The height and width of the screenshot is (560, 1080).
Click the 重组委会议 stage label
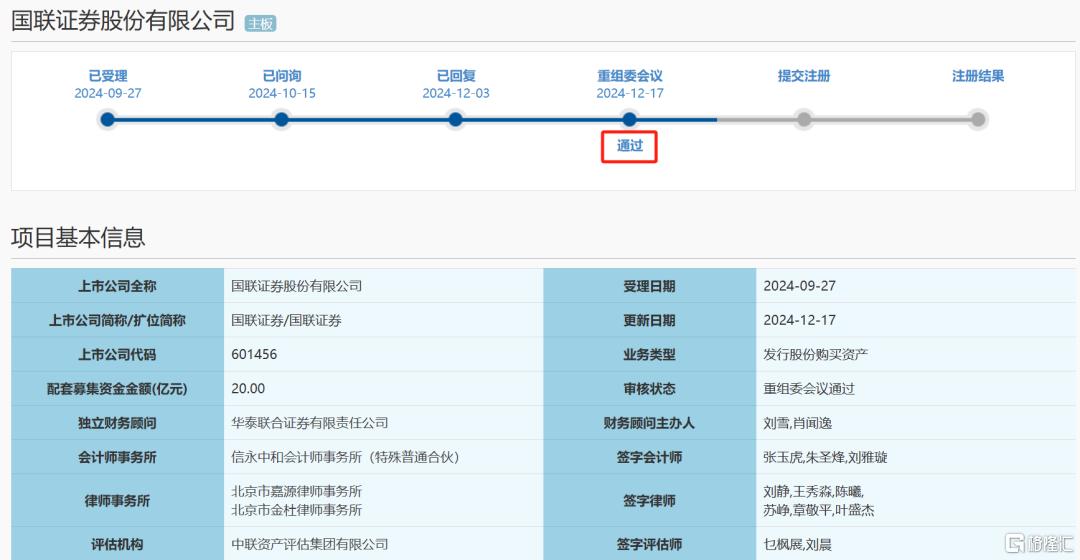[630, 76]
